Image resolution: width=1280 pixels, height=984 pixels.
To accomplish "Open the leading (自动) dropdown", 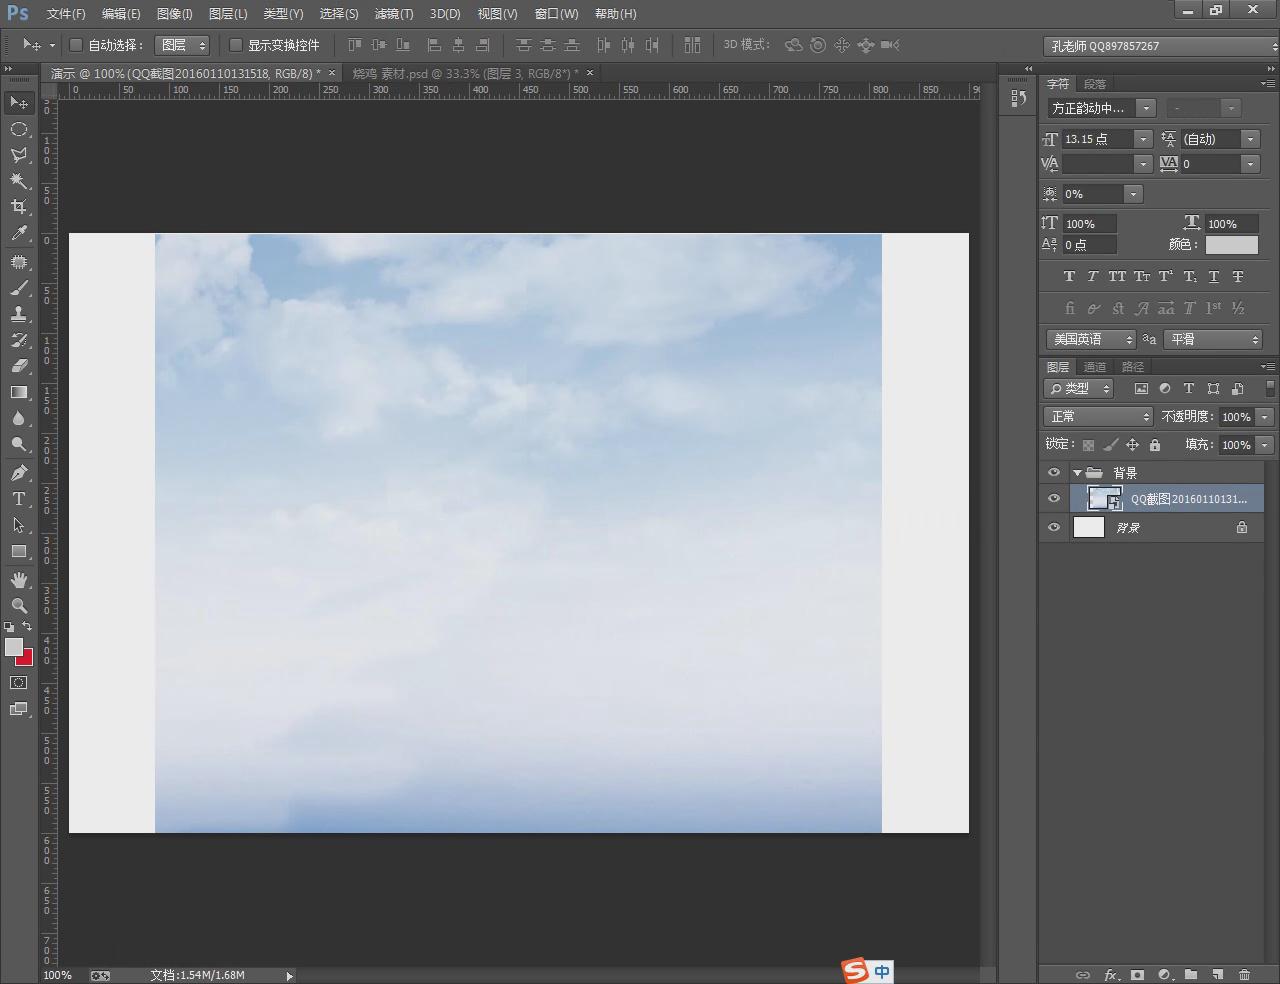I will pos(1250,139).
